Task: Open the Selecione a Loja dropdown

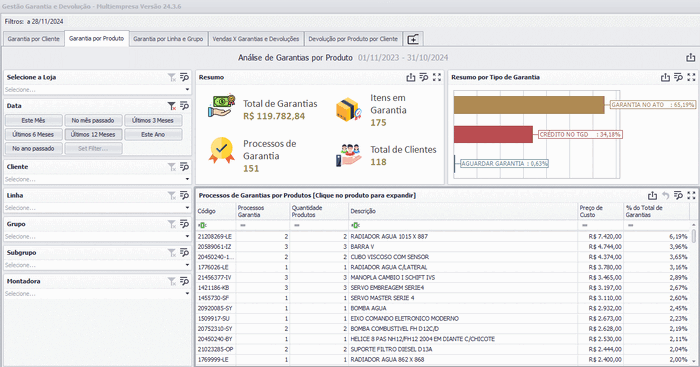Action: click(97, 90)
